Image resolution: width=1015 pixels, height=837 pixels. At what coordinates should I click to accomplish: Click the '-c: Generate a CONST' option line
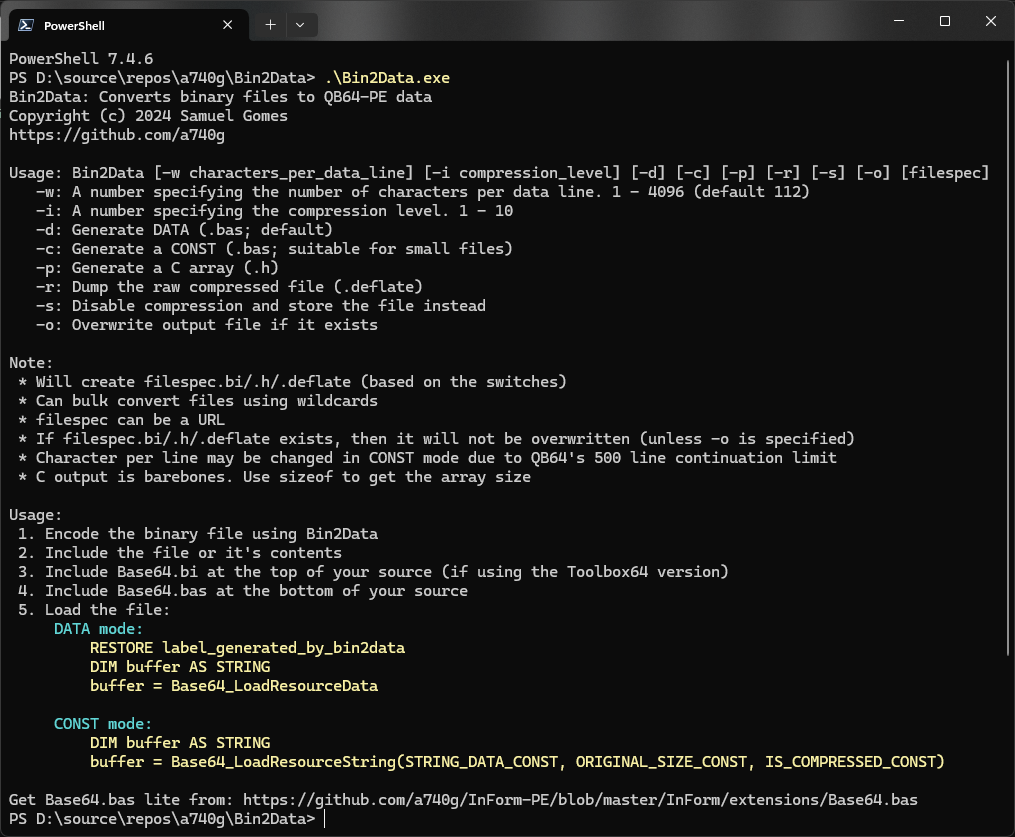click(x=274, y=249)
